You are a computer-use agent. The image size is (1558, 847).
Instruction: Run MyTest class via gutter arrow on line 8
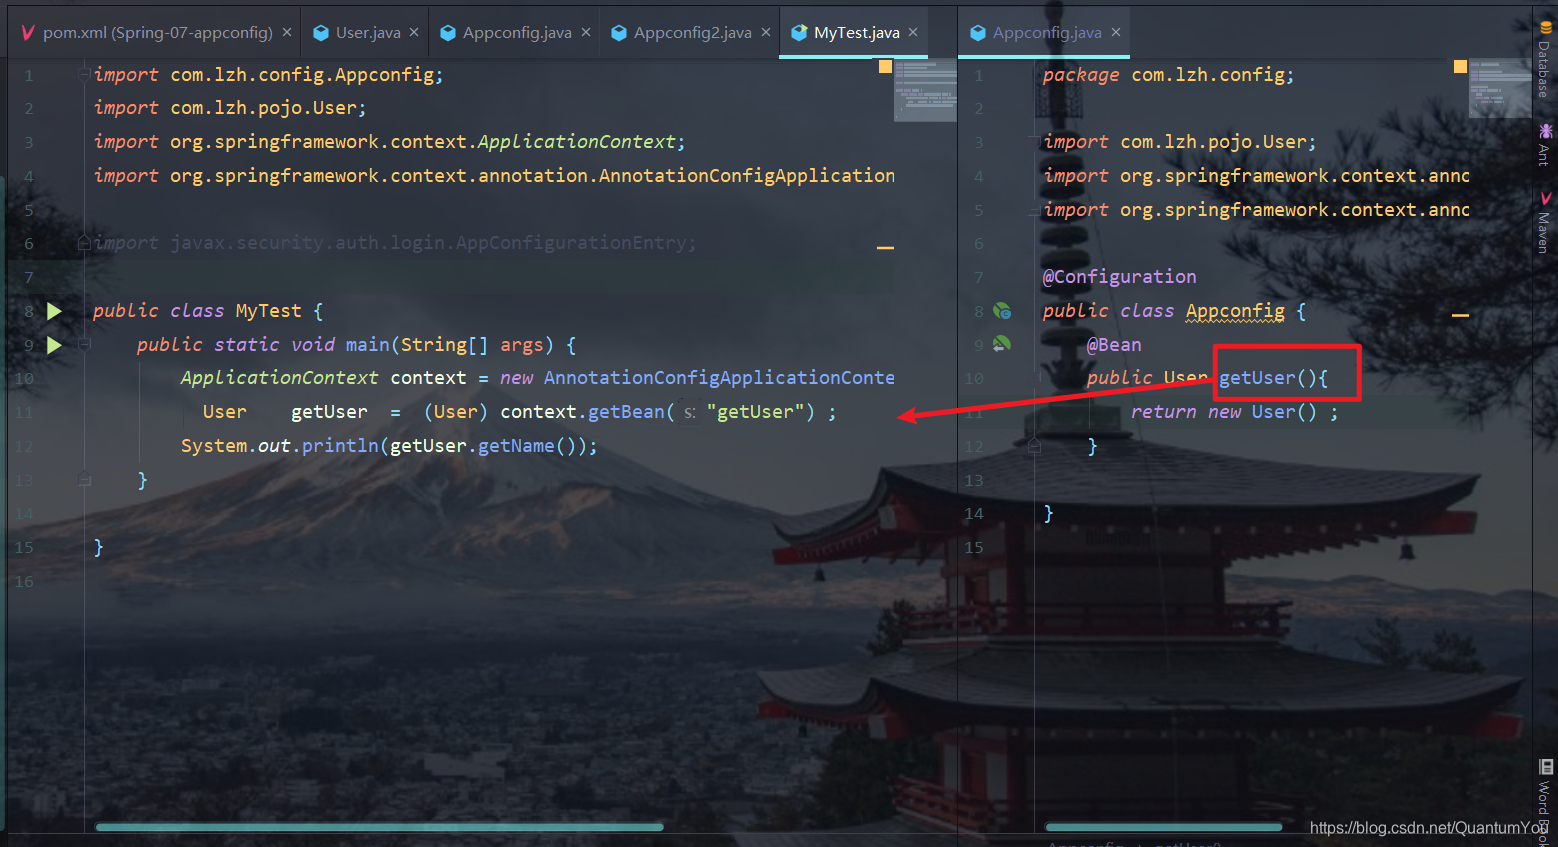coord(54,311)
